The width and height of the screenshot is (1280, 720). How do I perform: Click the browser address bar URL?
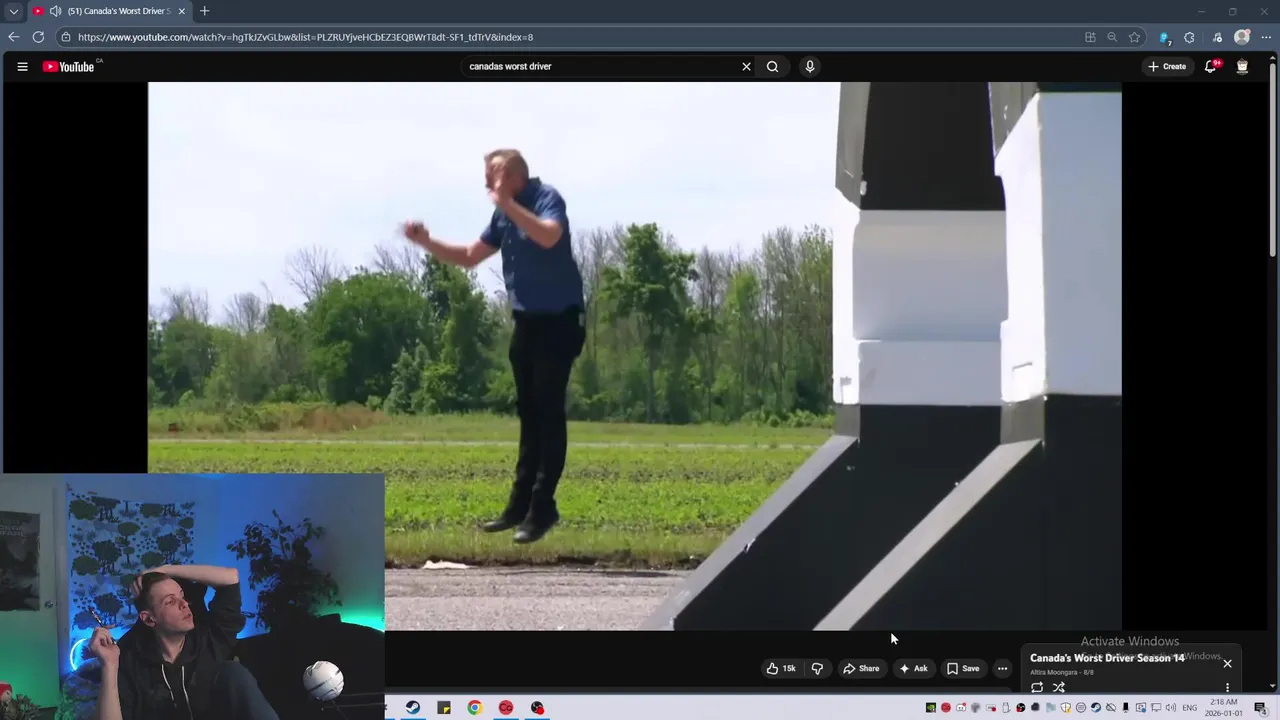(305, 37)
